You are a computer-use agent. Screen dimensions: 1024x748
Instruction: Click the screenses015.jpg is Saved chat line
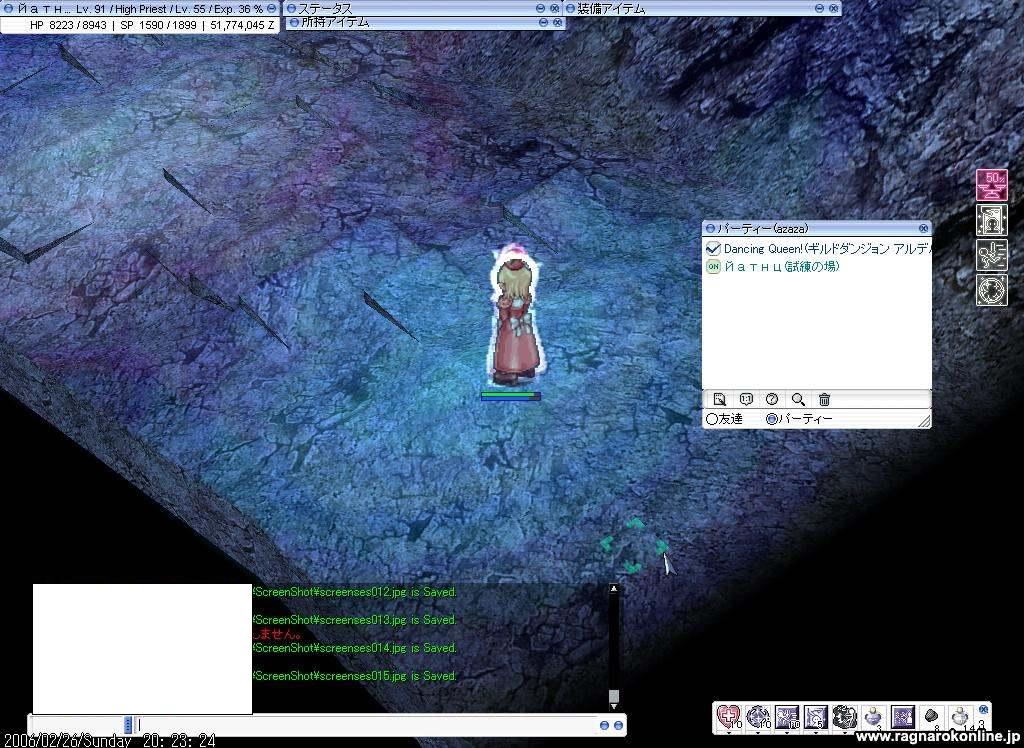[x=355, y=676]
